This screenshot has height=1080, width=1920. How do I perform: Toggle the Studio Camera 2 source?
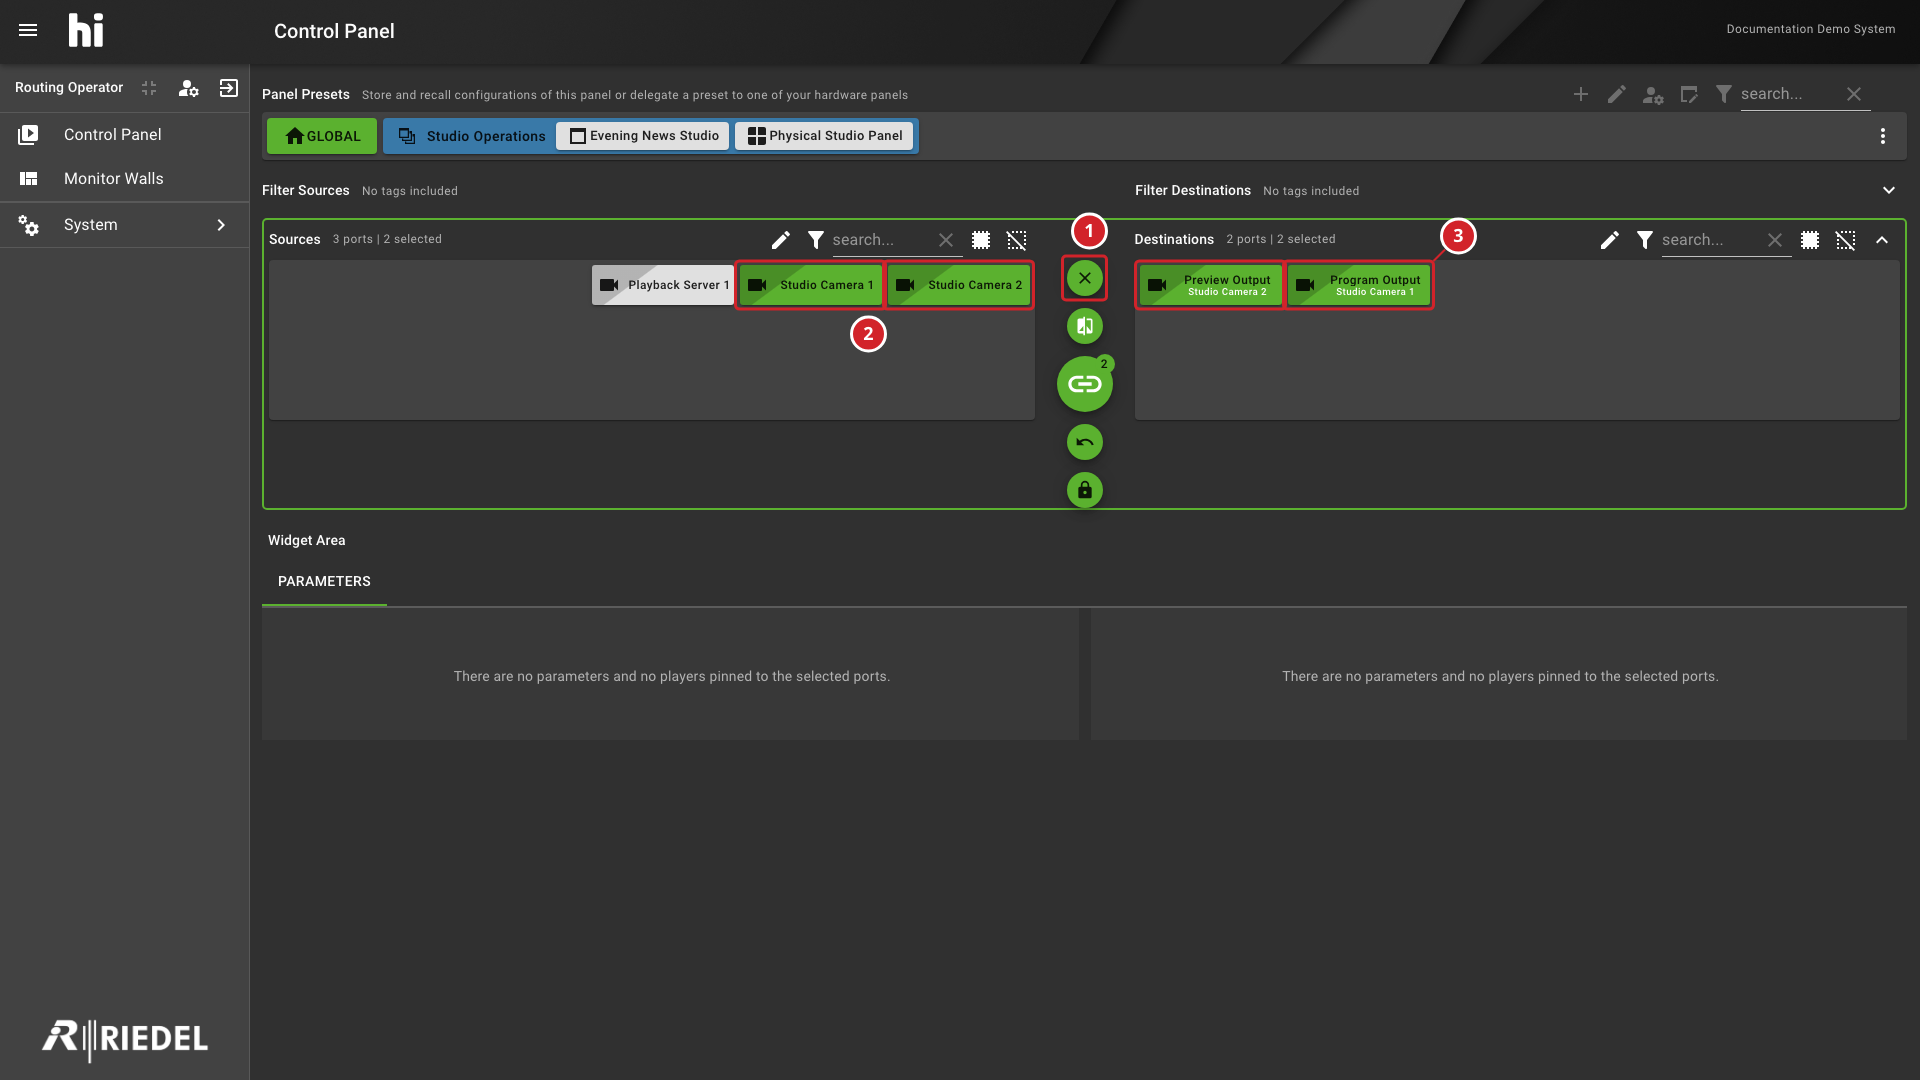pyautogui.click(x=959, y=285)
